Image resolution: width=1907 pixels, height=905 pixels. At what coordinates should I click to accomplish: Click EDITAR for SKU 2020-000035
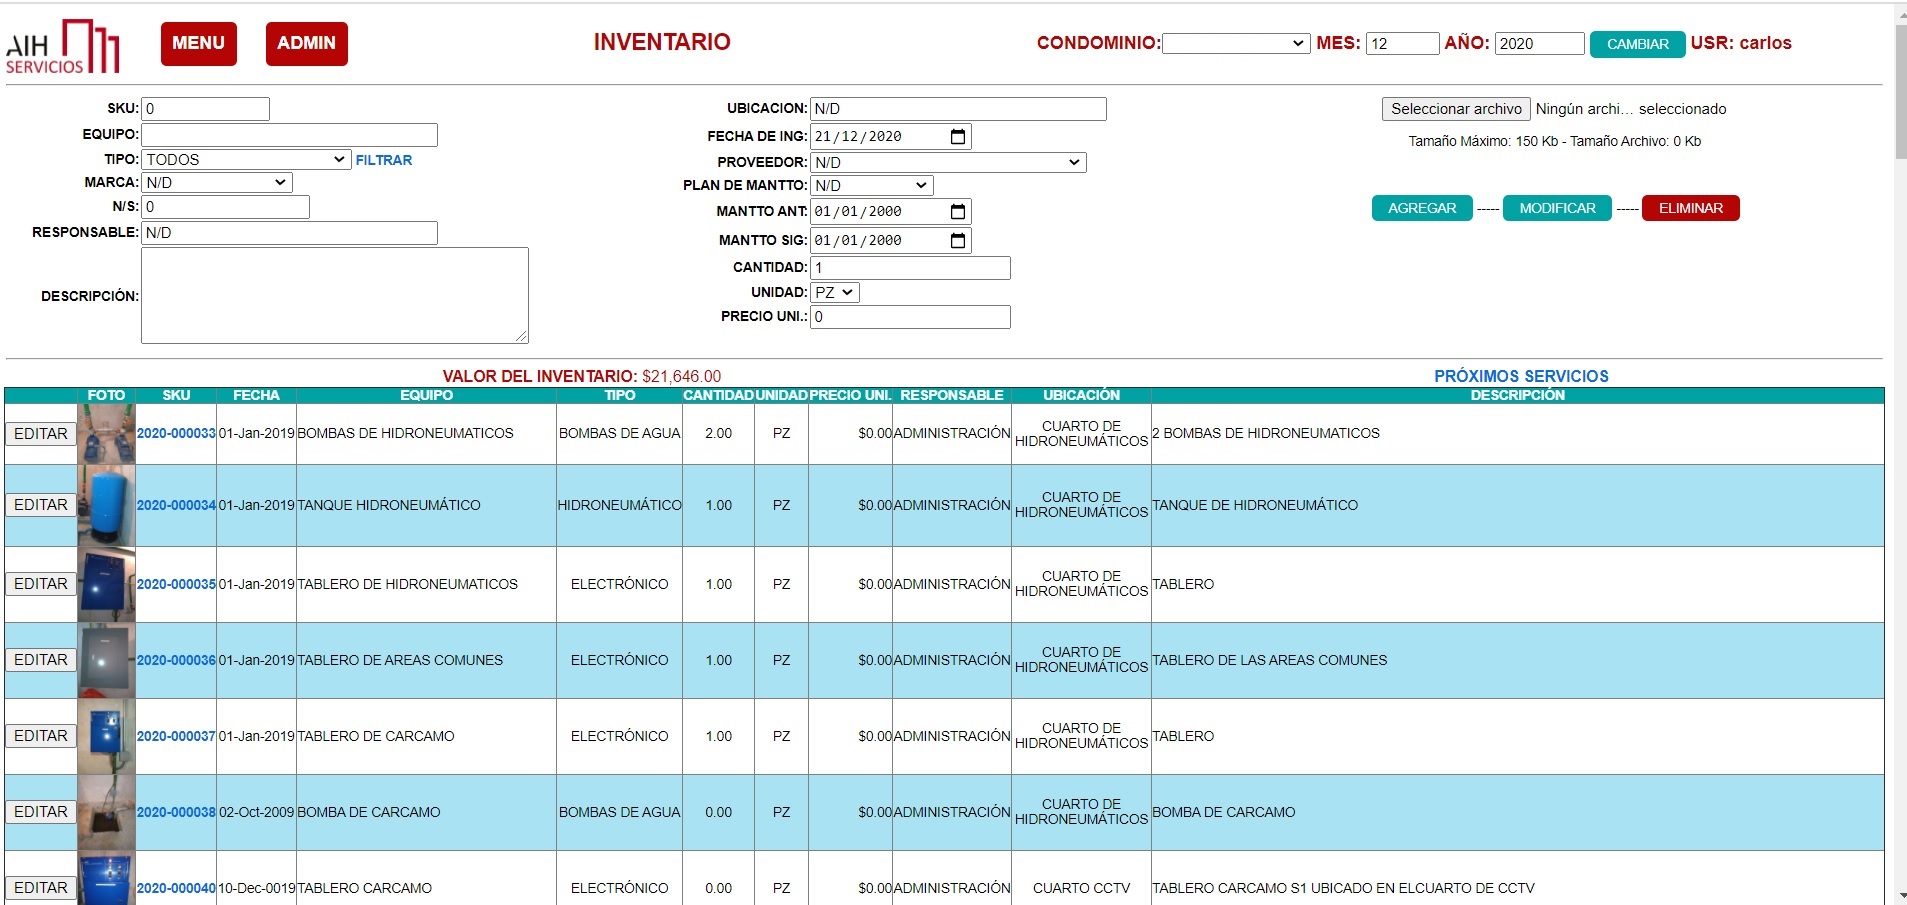pyautogui.click(x=41, y=584)
